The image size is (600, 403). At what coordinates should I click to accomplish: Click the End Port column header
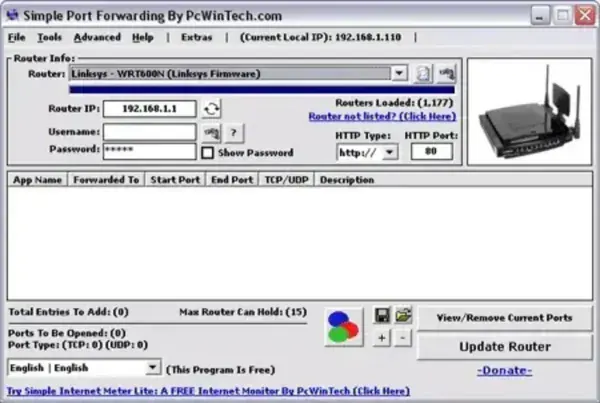(232, 180)
